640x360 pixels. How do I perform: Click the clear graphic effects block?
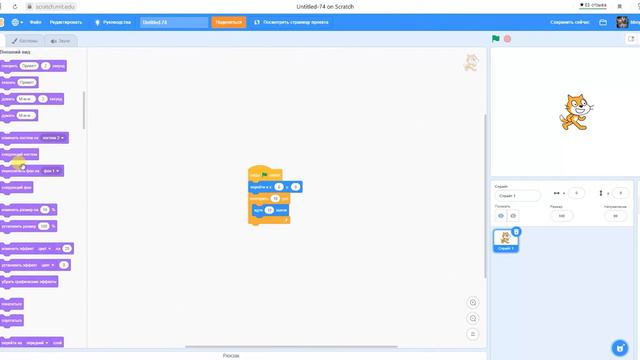(29, 282)
